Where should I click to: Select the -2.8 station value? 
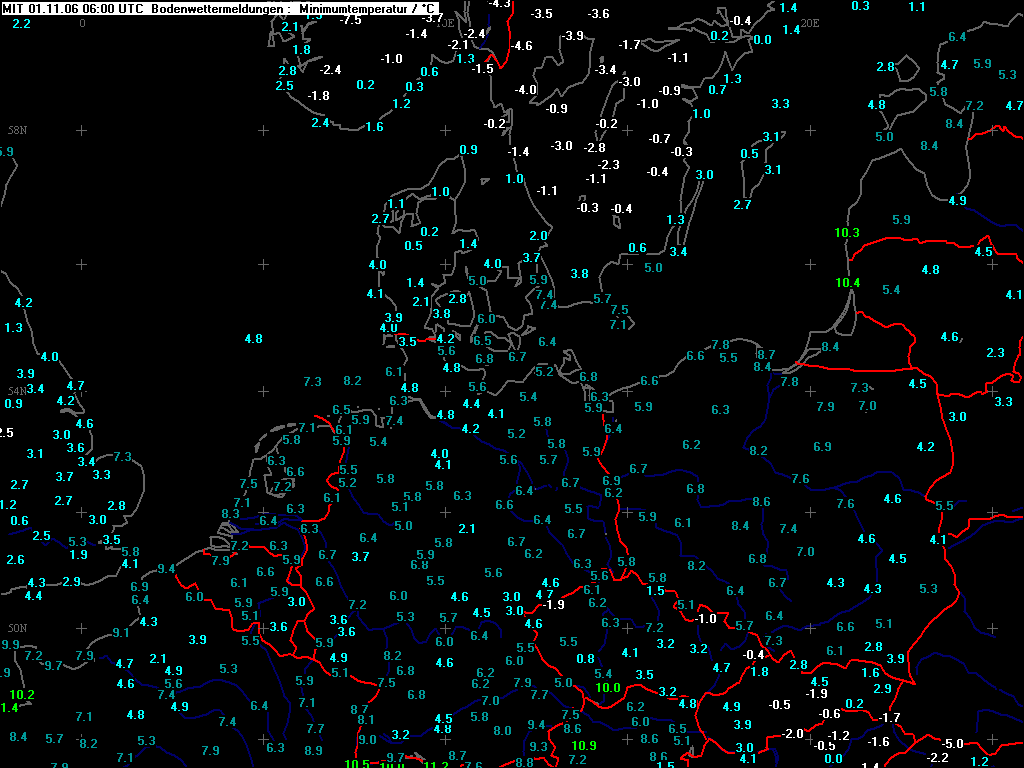[x=594, y=148]
